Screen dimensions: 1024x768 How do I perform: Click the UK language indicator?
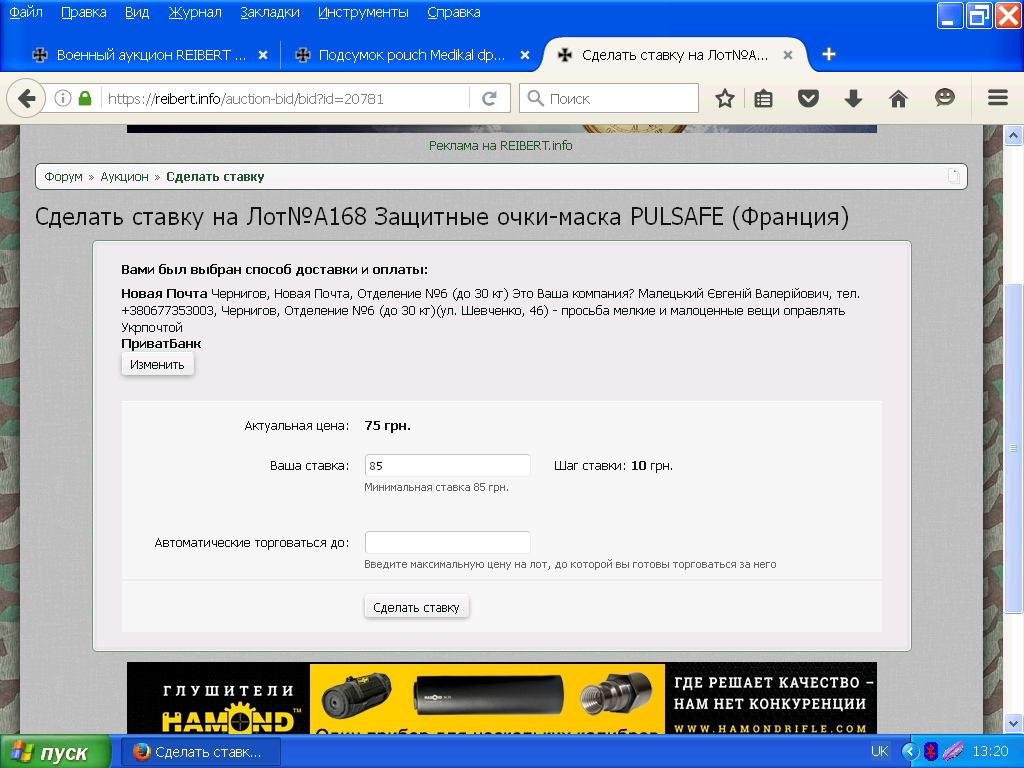[x=879, y=752]
